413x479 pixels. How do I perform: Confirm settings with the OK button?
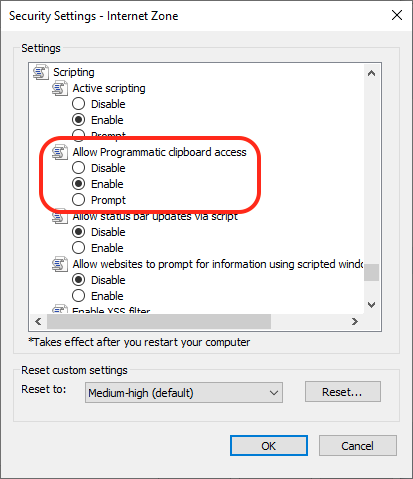pos(269,446)
